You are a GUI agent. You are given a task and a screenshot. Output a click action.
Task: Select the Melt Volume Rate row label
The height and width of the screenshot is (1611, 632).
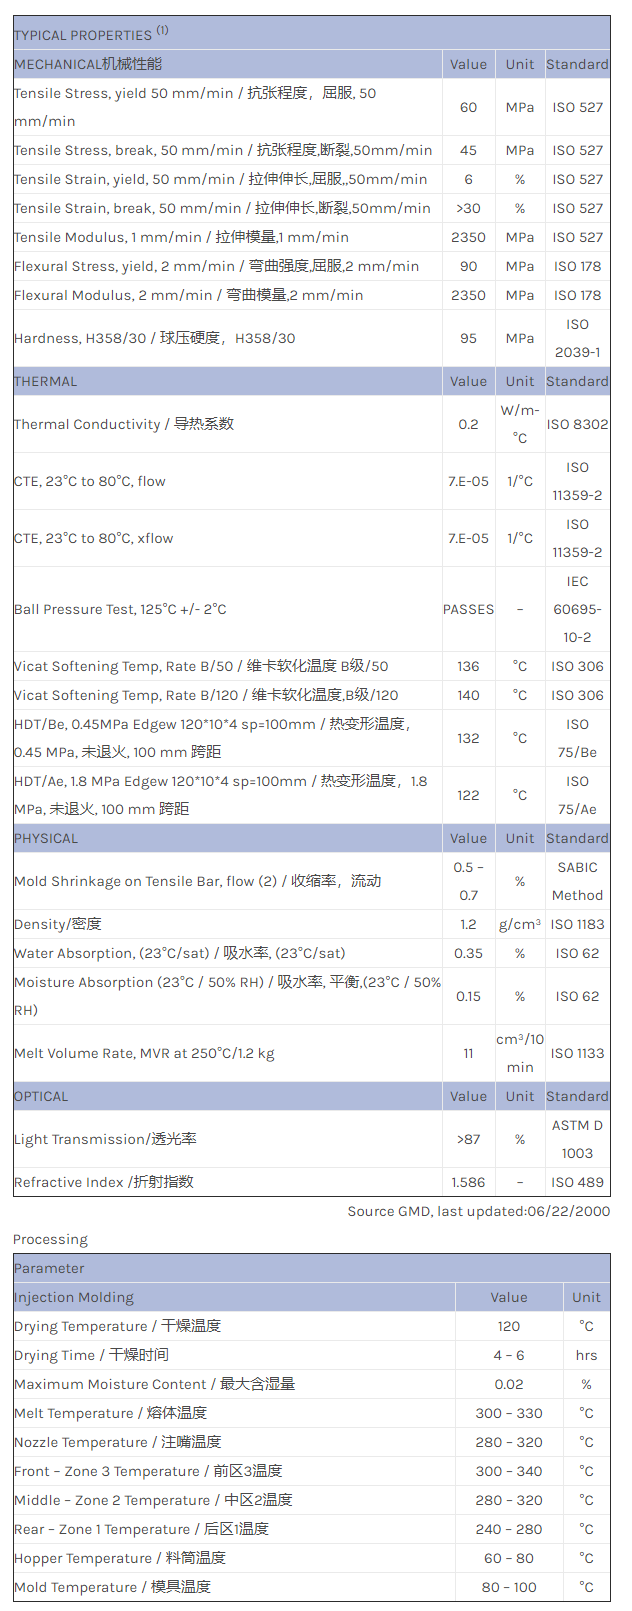coord(144,1053)
